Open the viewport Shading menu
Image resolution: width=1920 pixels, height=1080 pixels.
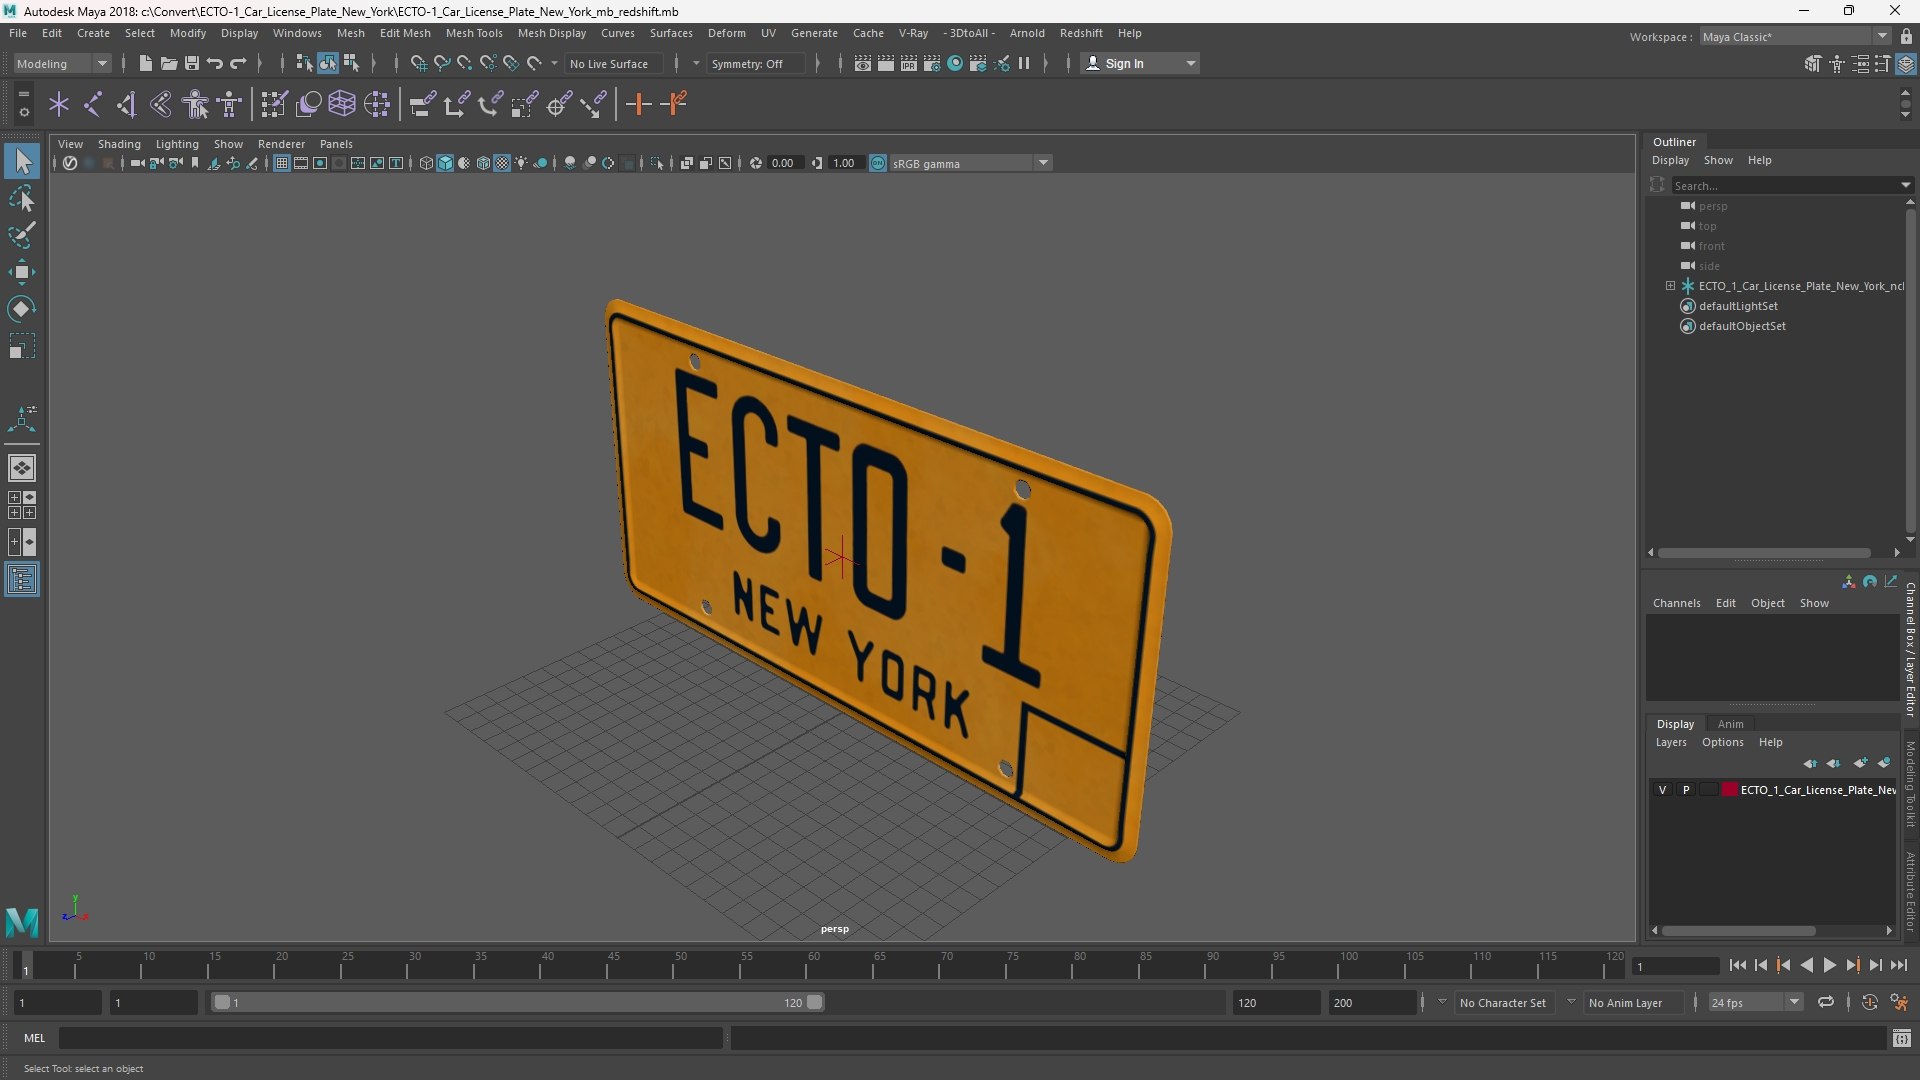[119, 144]
